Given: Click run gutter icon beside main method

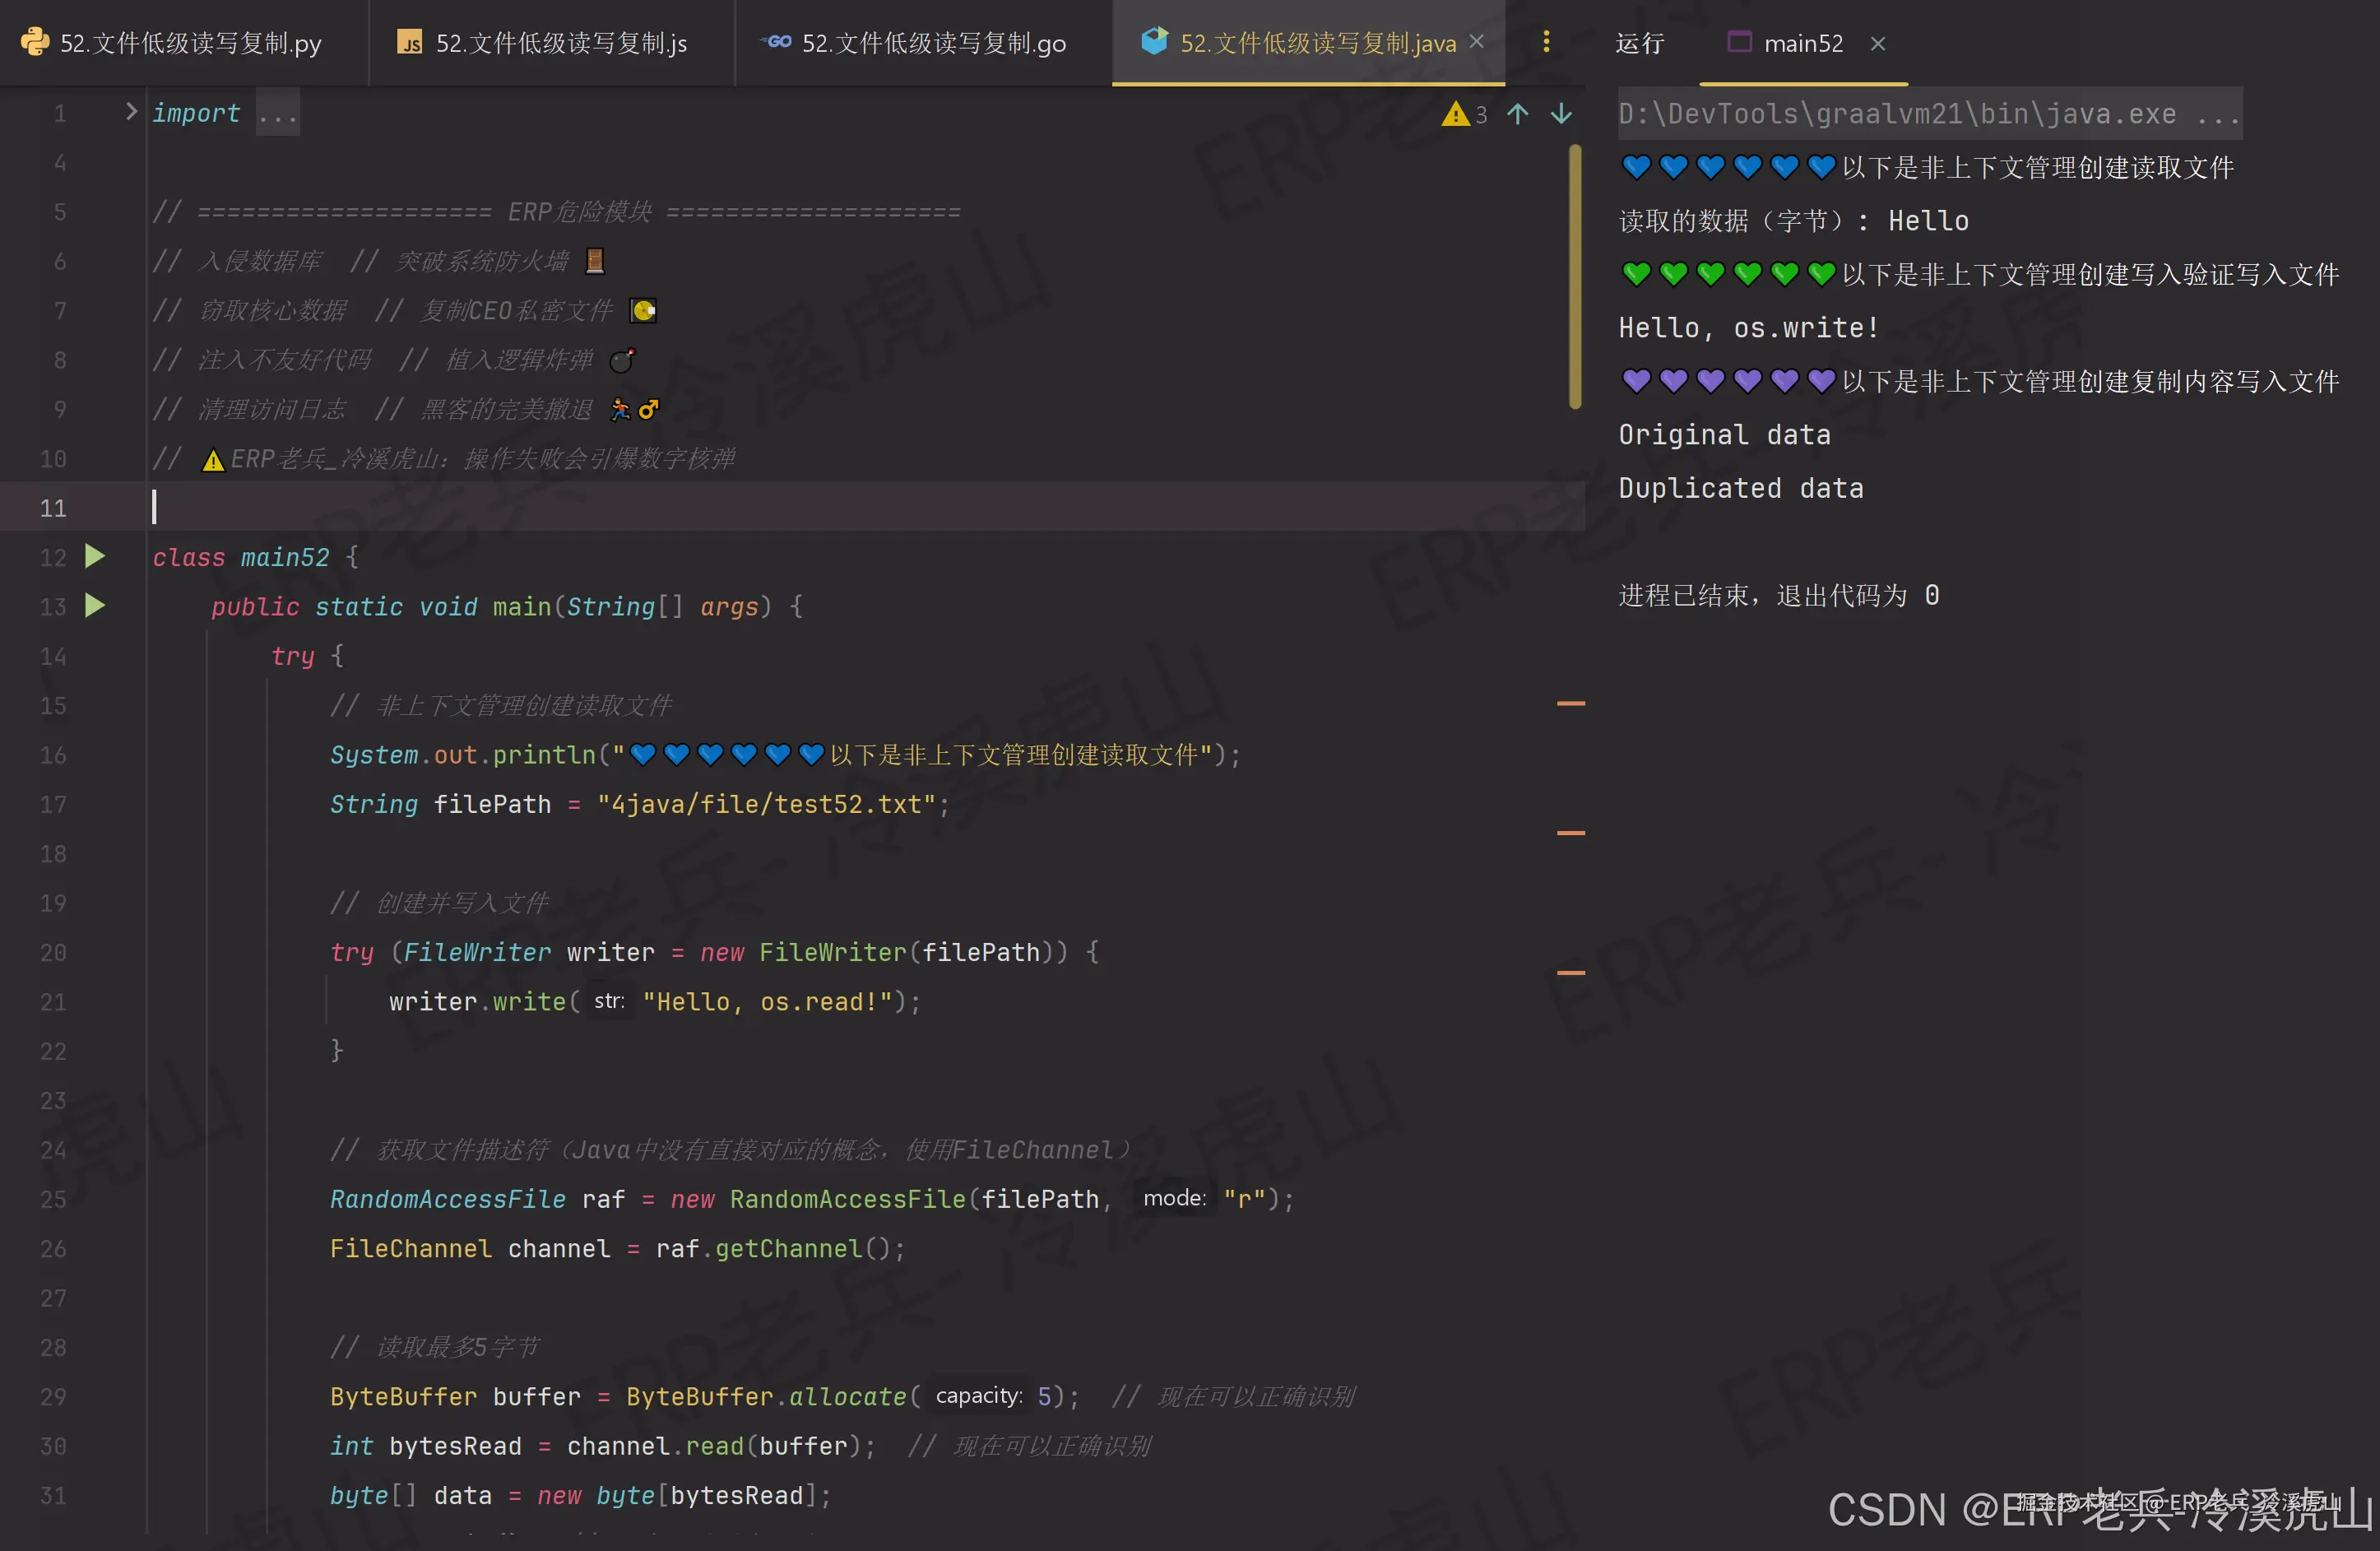Looking at the screenshot, I should click(x=95, y=605).
